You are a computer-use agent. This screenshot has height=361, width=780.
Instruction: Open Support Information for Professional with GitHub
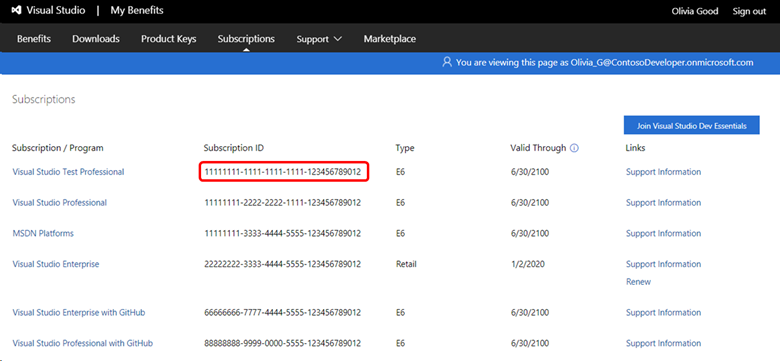(664, 344)
